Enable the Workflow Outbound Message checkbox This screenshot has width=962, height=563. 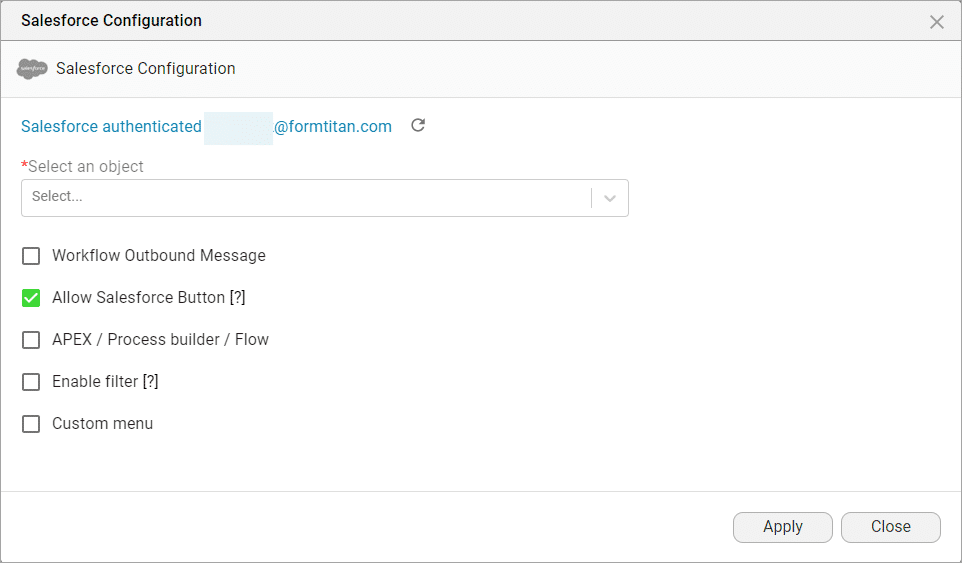pos(31,256)
